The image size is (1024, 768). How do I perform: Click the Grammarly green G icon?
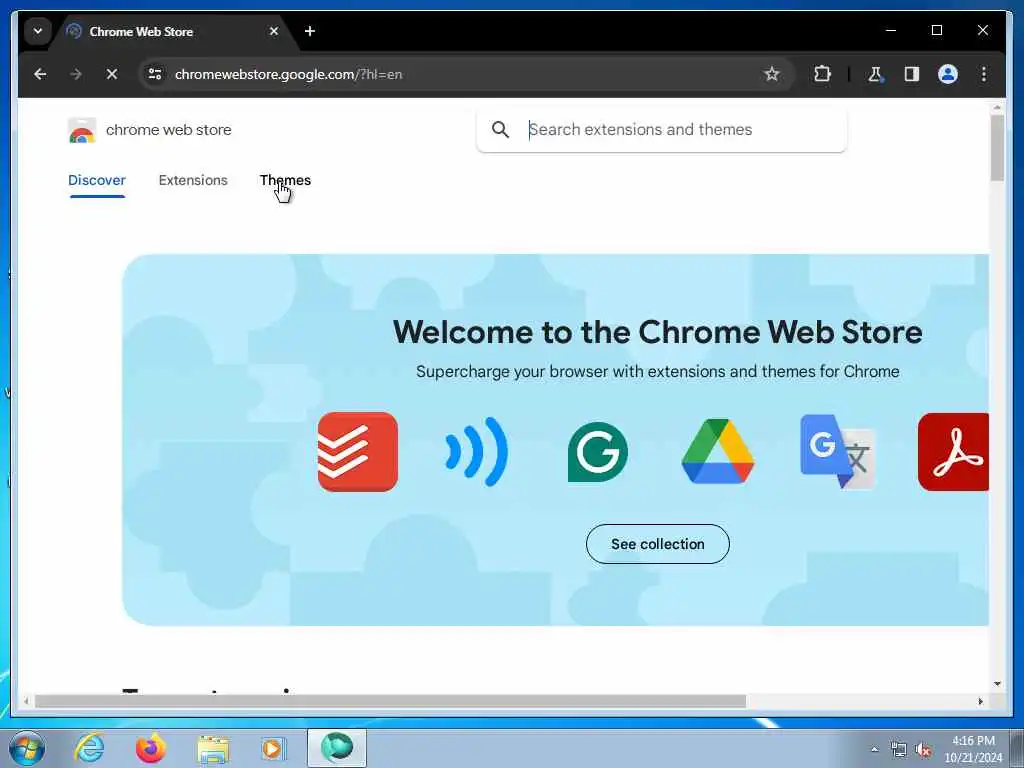[598, 452]
